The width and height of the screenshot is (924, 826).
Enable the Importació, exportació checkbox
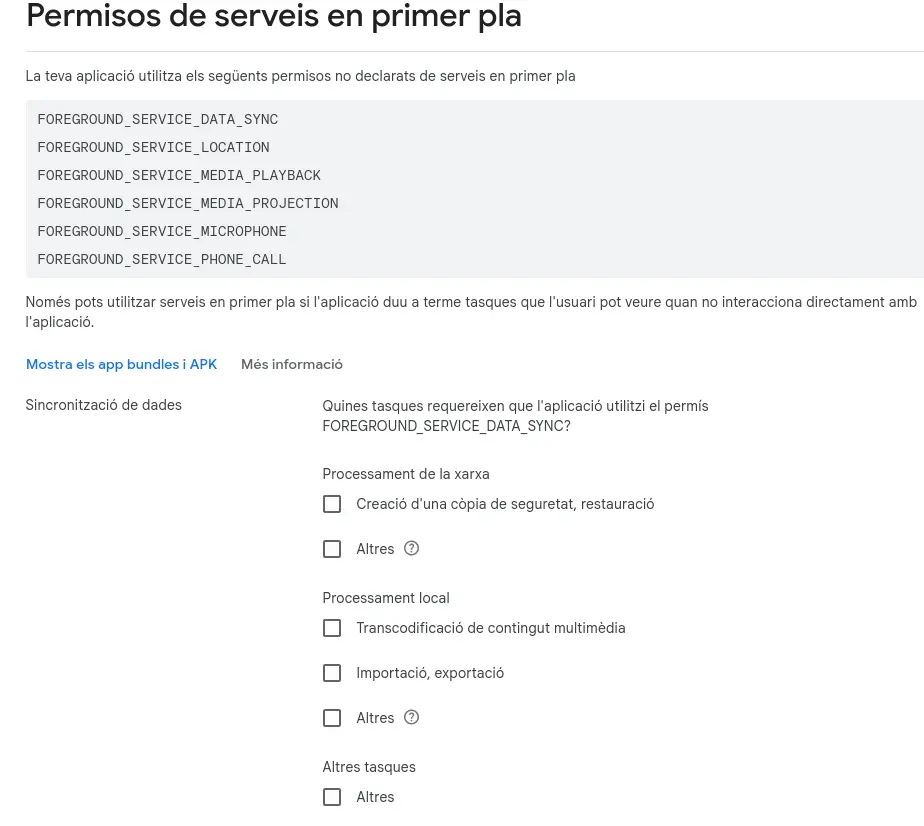[x=332, y=672]
